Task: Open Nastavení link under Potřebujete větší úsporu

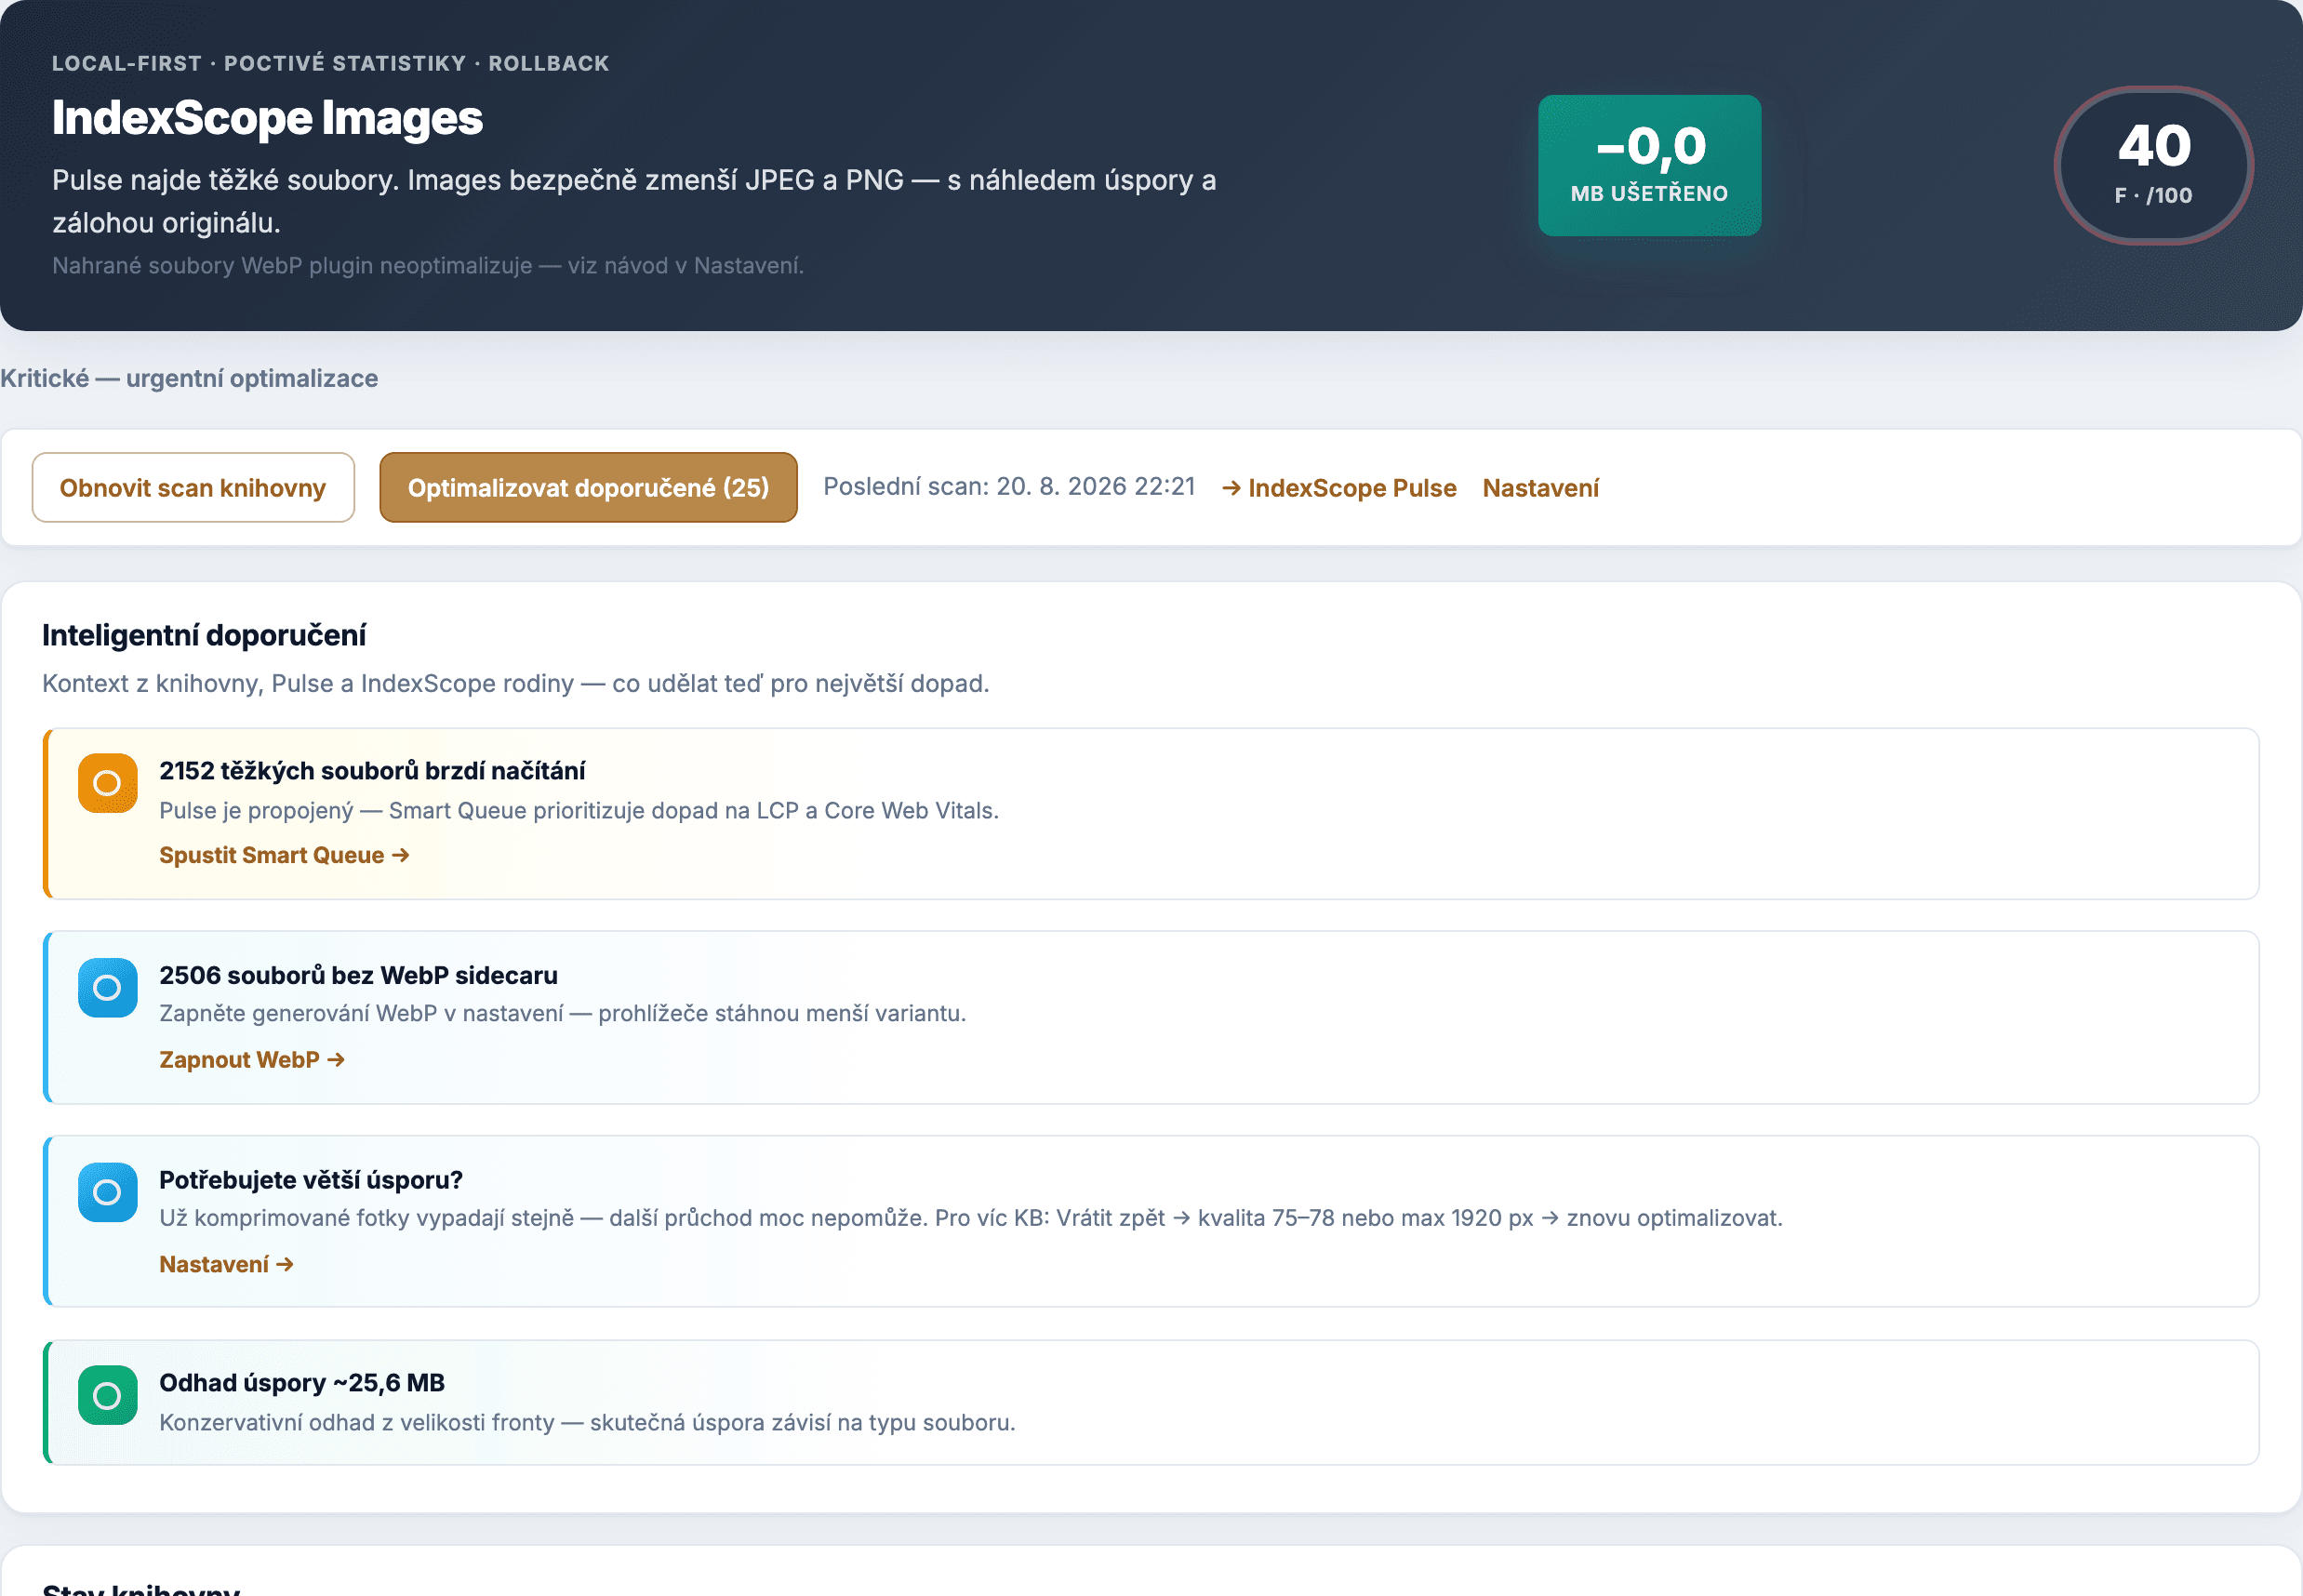Action: click(x=226, y=1264)
